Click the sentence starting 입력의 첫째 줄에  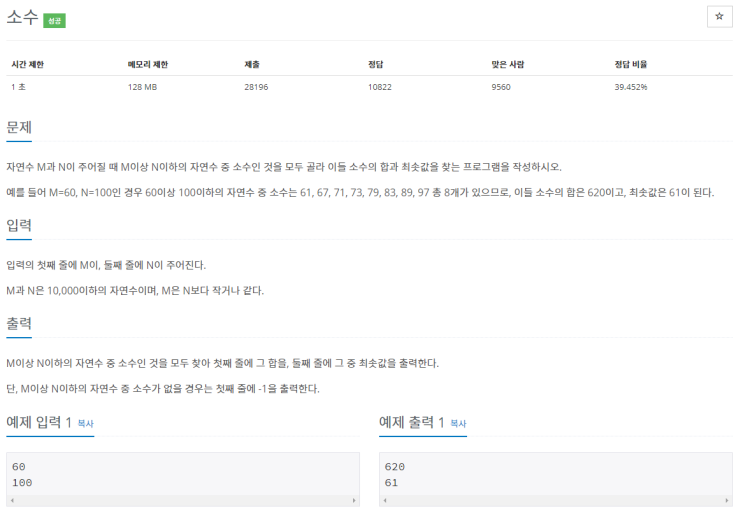pos(106,265)
